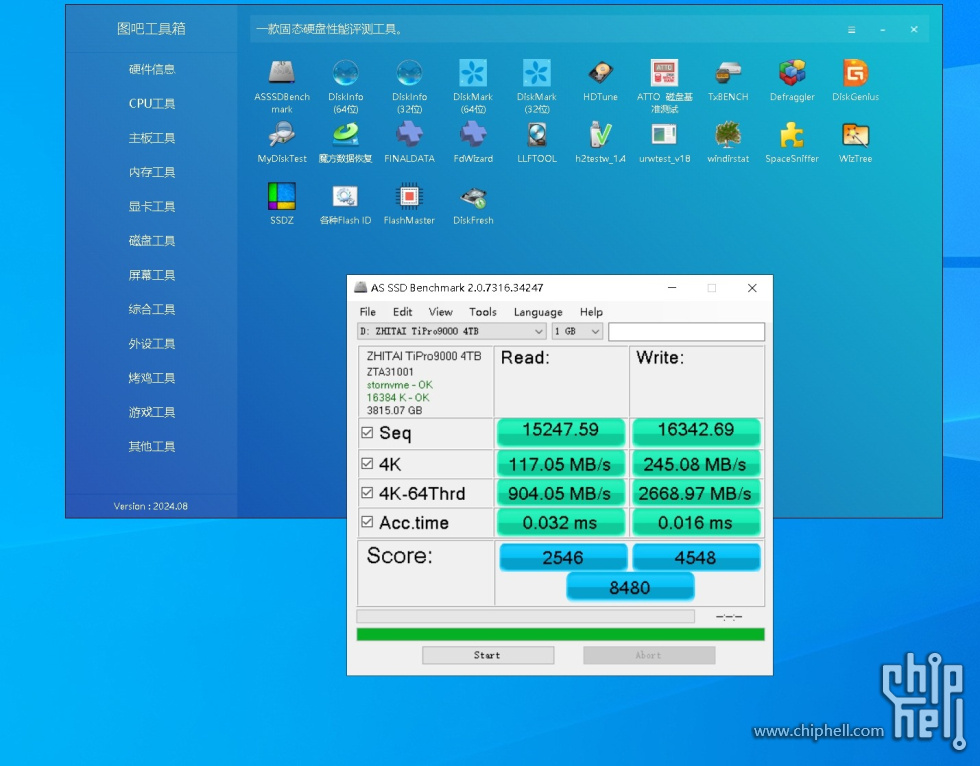This screenshot has width=980, height=766.
Task: Launch the HDTune icon
Action: coord(601,73)
